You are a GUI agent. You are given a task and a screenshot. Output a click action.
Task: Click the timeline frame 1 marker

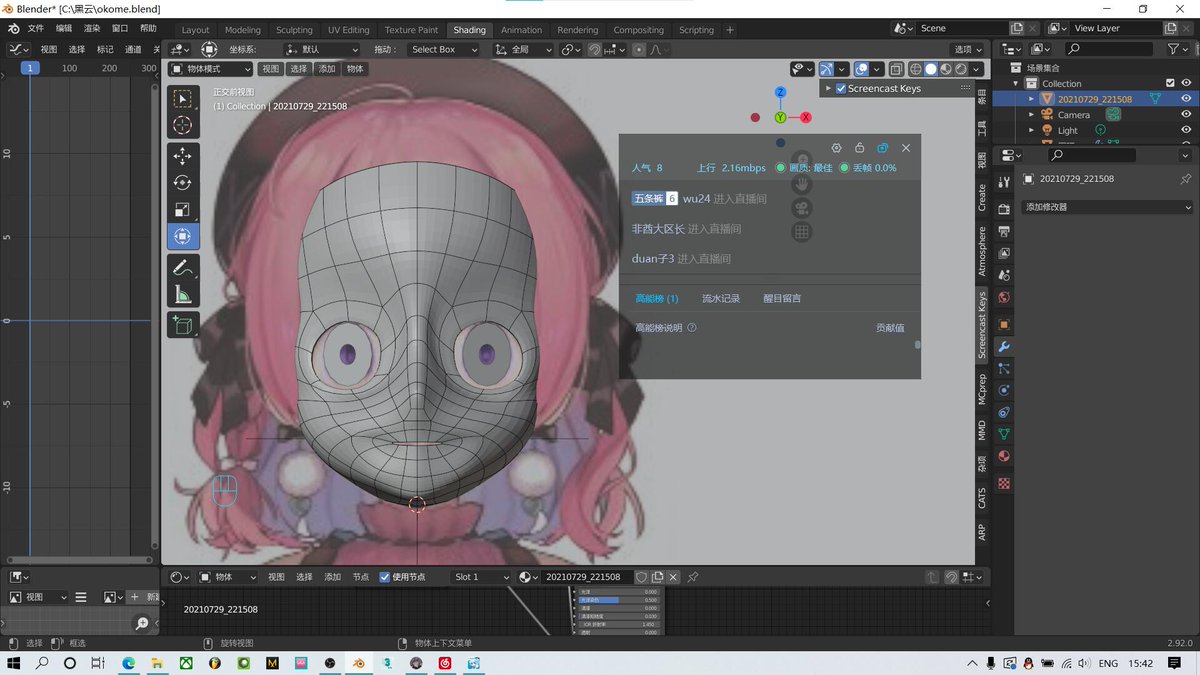pyautogui.click(x=30, y=68)
